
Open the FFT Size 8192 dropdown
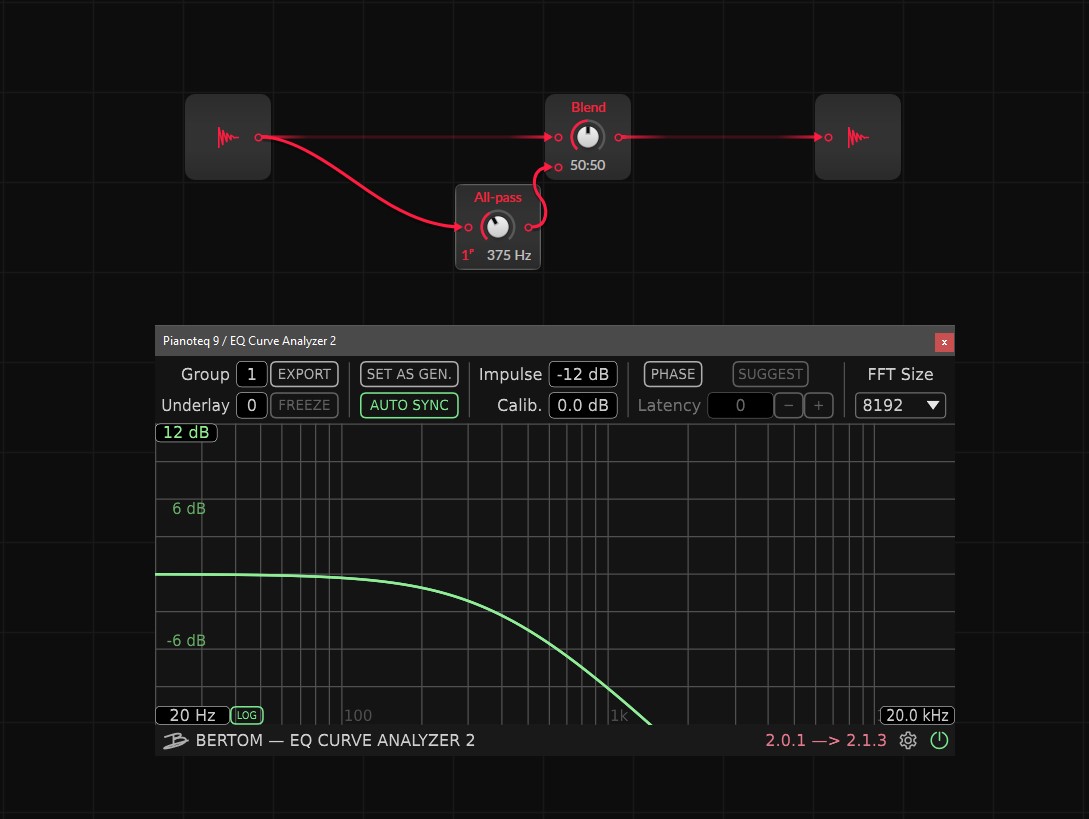click(900, 405)
